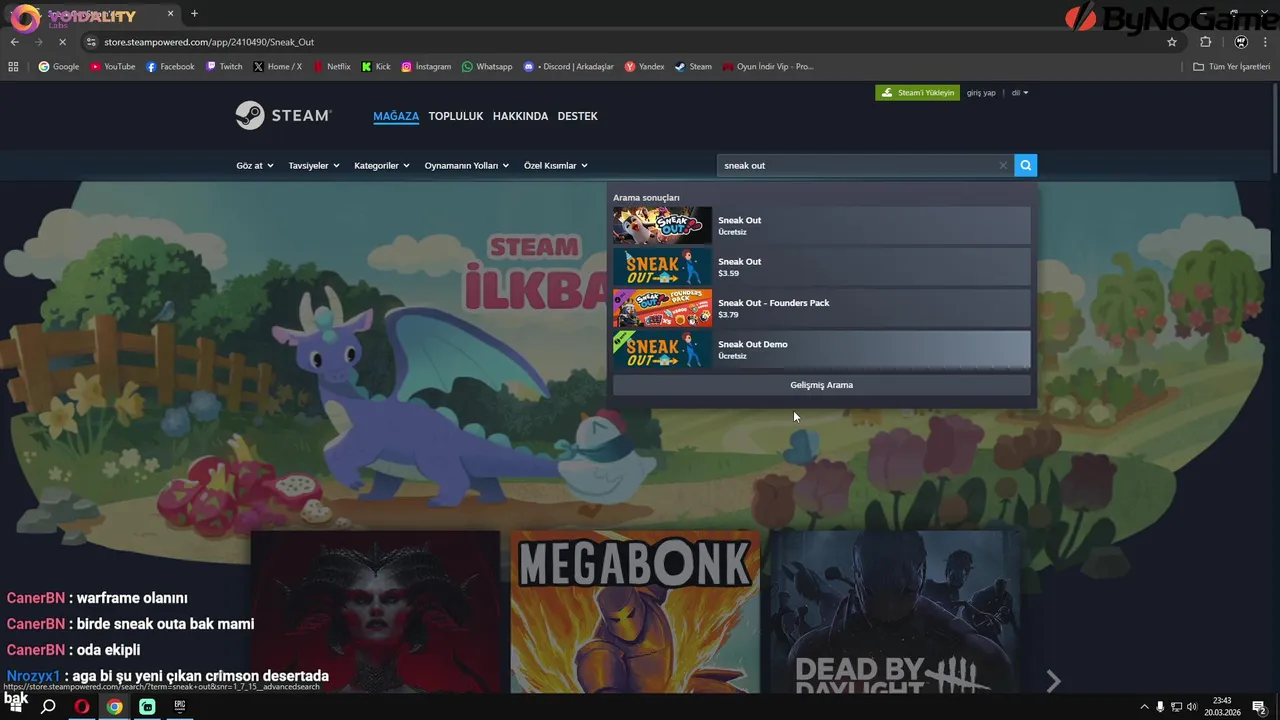Select Sneak Out - Founders Pack result

pos(821,308)
